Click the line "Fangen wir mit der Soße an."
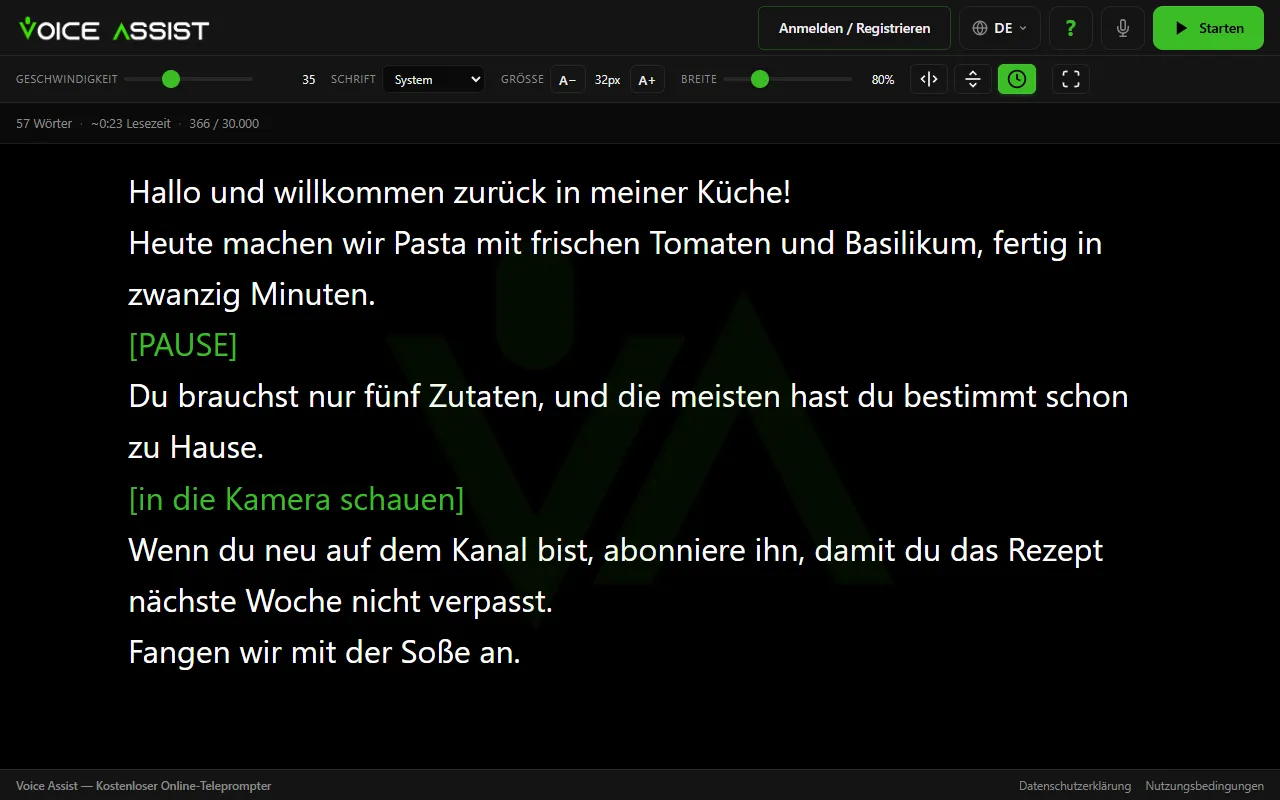1280x800 pixels. [325, 653]
